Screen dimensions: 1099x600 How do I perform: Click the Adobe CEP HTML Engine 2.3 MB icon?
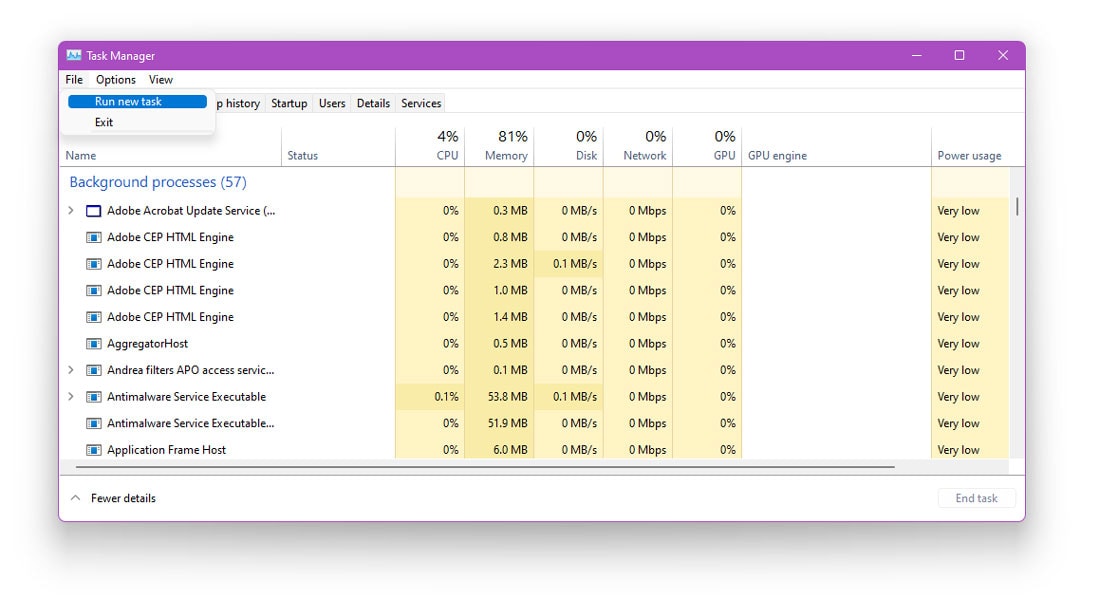93,264
